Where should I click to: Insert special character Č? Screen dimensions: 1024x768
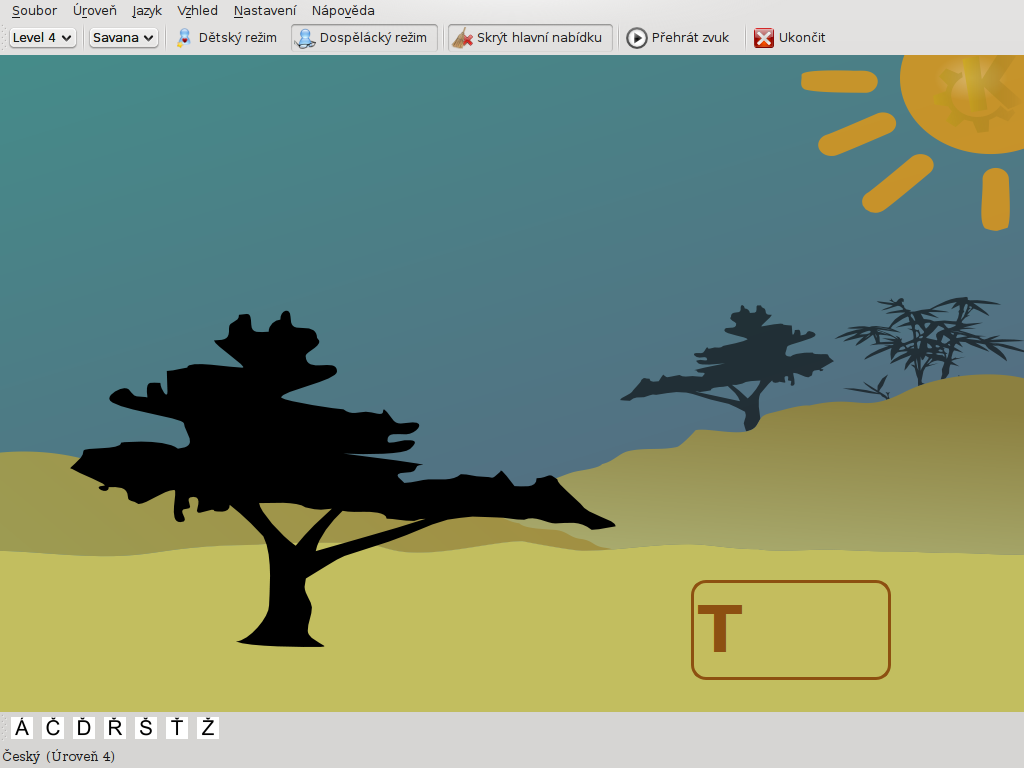[53, 728]
